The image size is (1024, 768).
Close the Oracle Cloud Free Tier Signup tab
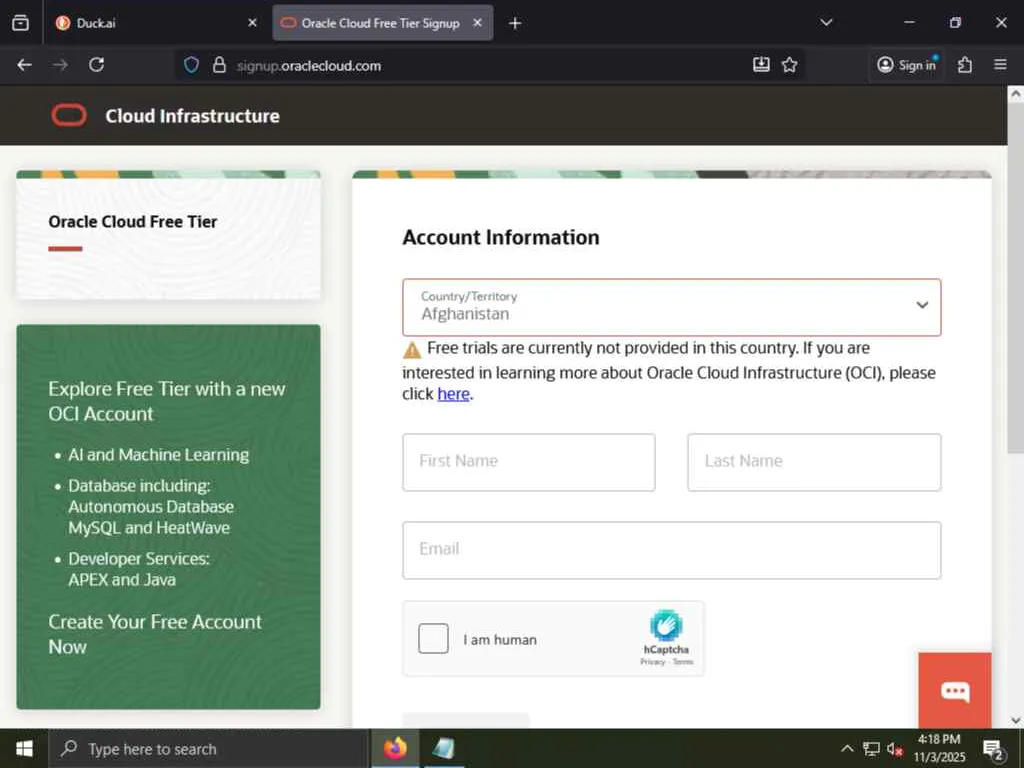pyautogui.click(x=477, y=23)
